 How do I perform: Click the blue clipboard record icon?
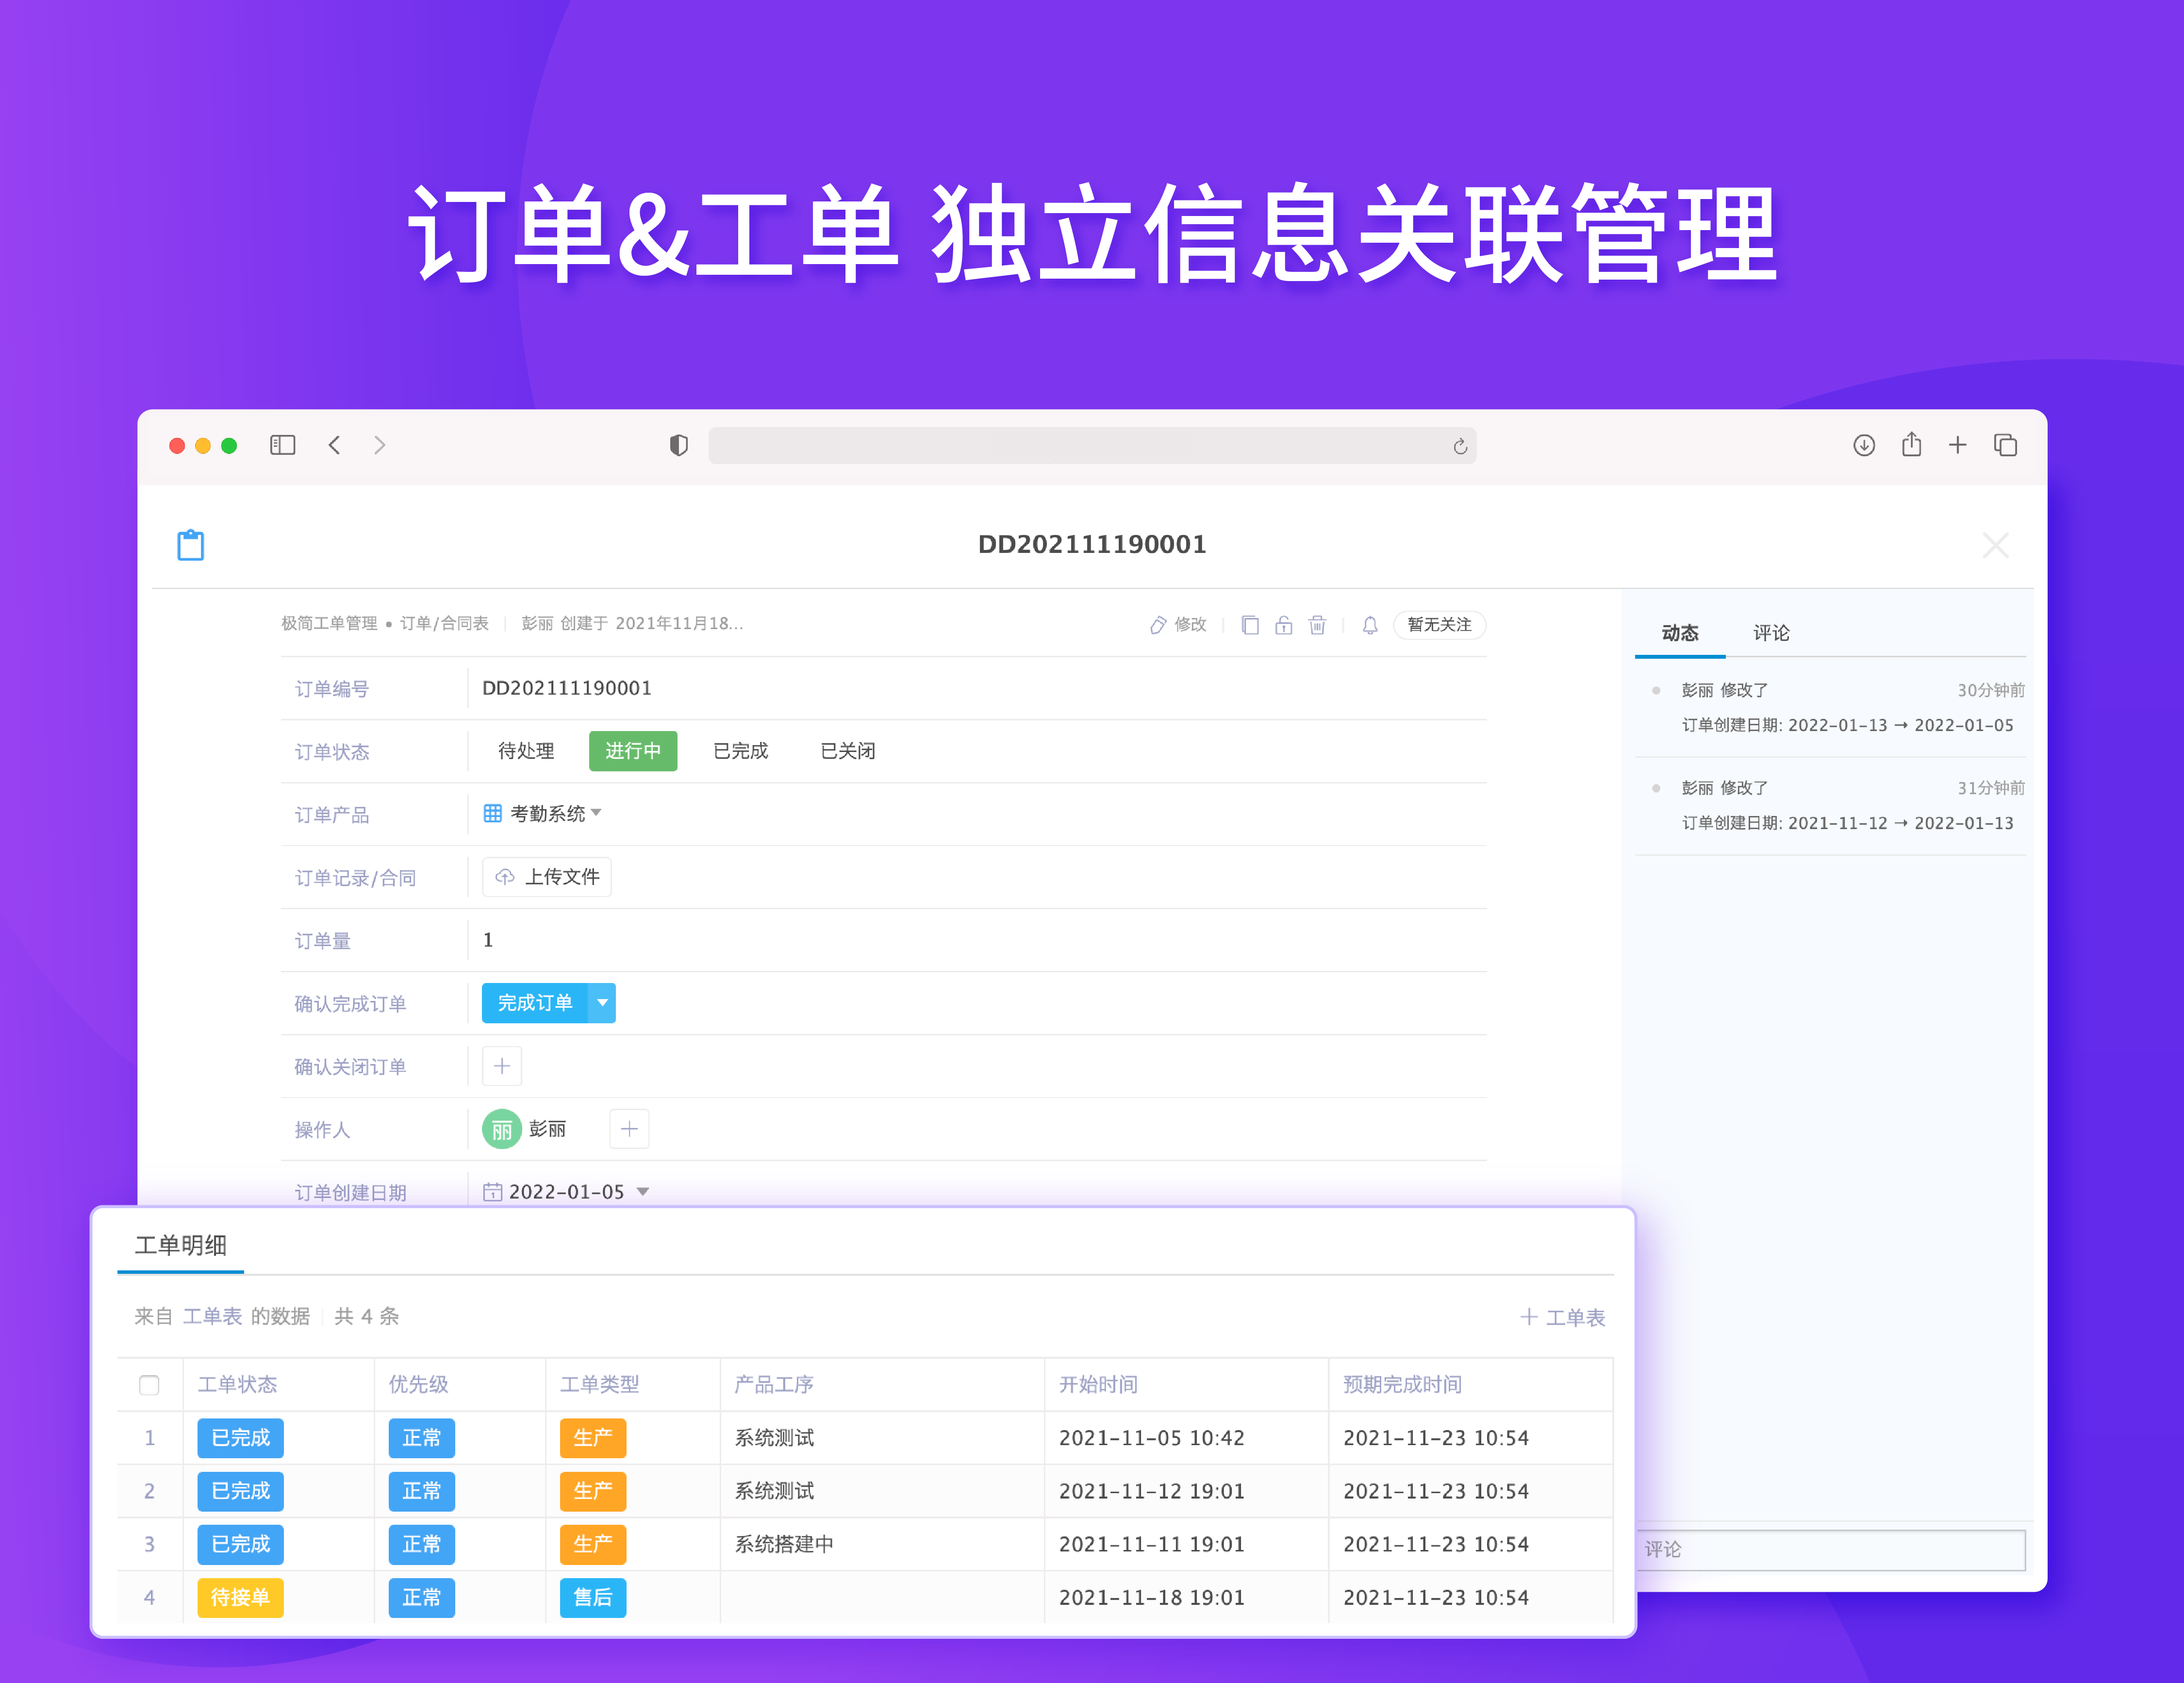tap(191, 545)
